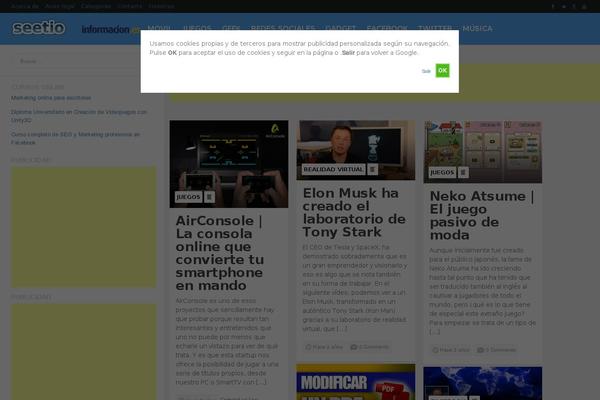The width and height of the screenshot is (600, 400).
Task: Open the AirConsole article thumbnail image
Action: [229, 164]
